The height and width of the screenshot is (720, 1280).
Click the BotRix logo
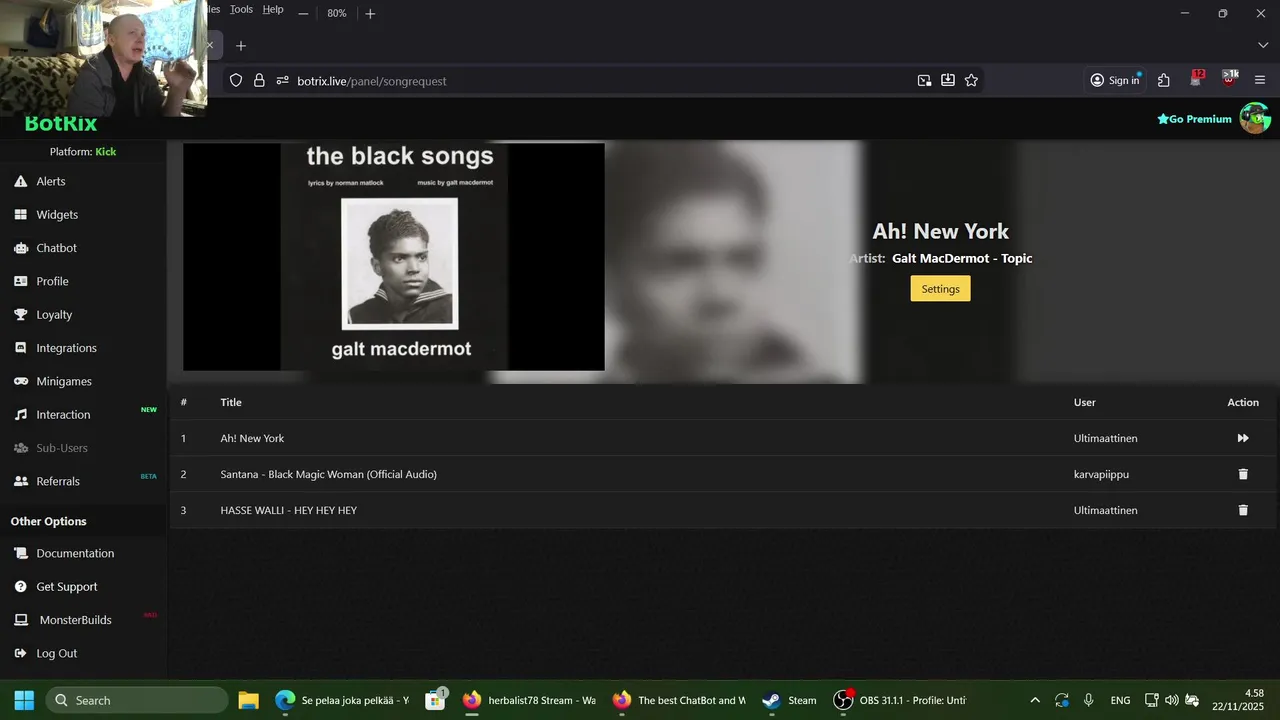click(x=61, y=124)
